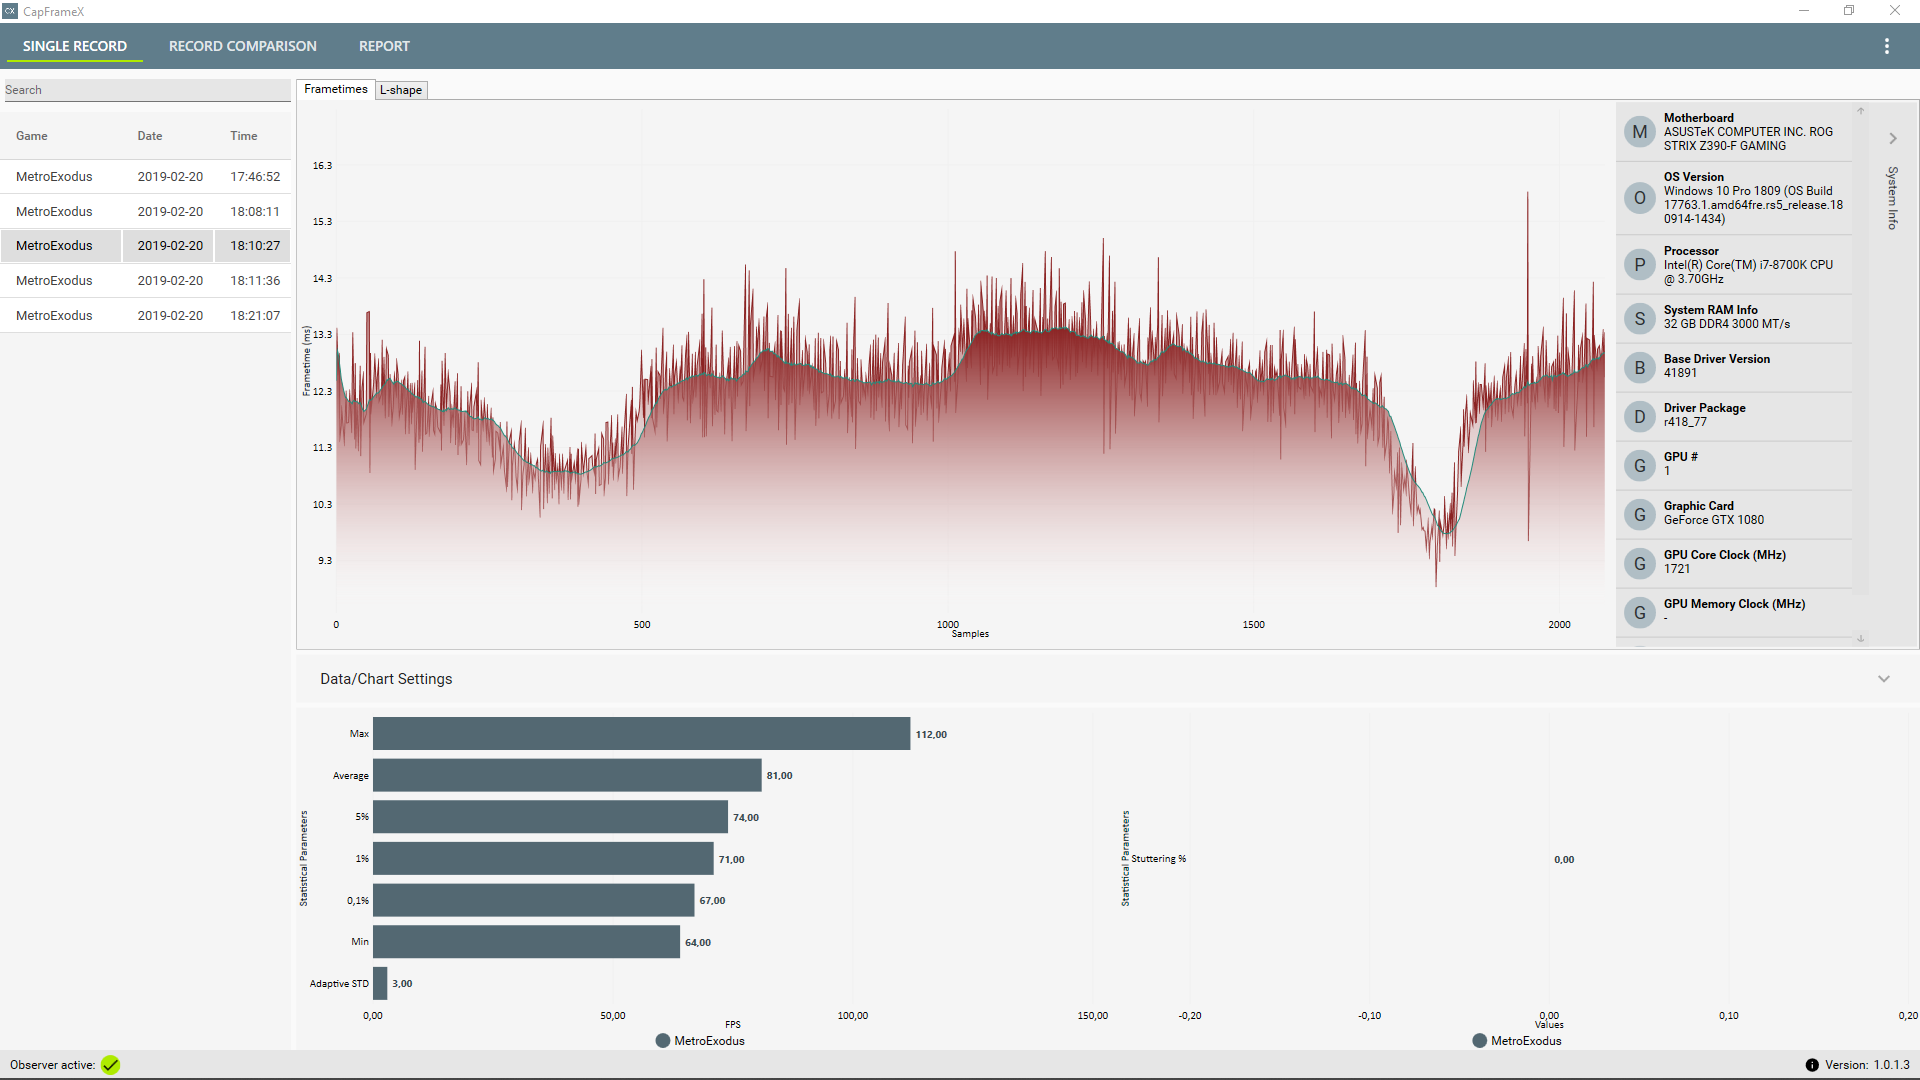Expand the Data/Chart Settings section
The height and width of the screenshot is (1080, 1920).
[x=1884, y=679]
